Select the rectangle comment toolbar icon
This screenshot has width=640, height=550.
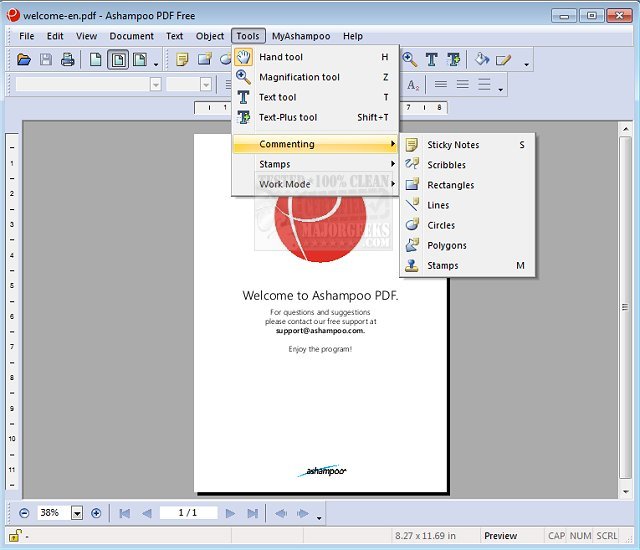[204, 60]
